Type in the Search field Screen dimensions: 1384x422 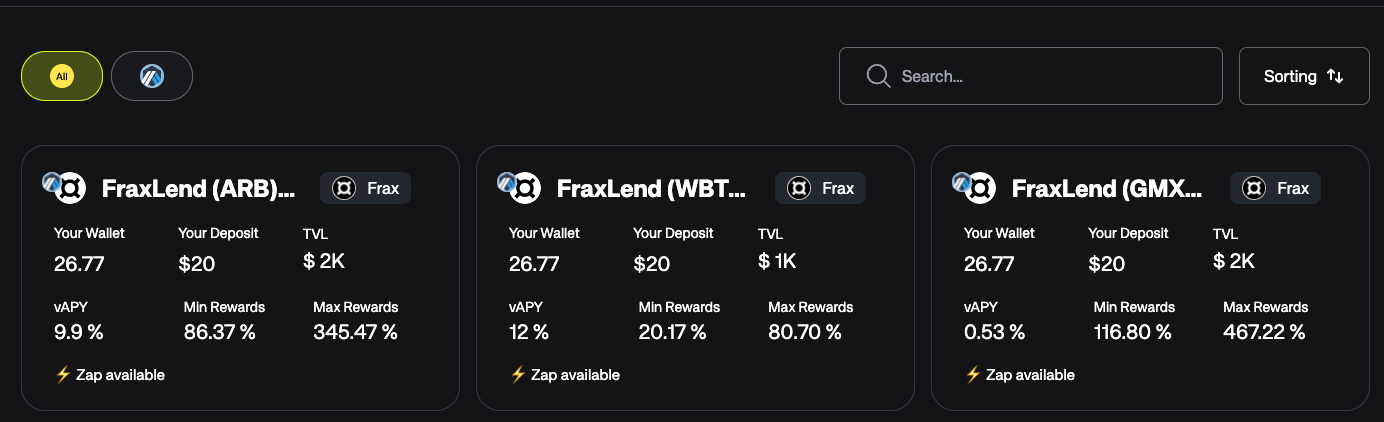pos(1050,76)
